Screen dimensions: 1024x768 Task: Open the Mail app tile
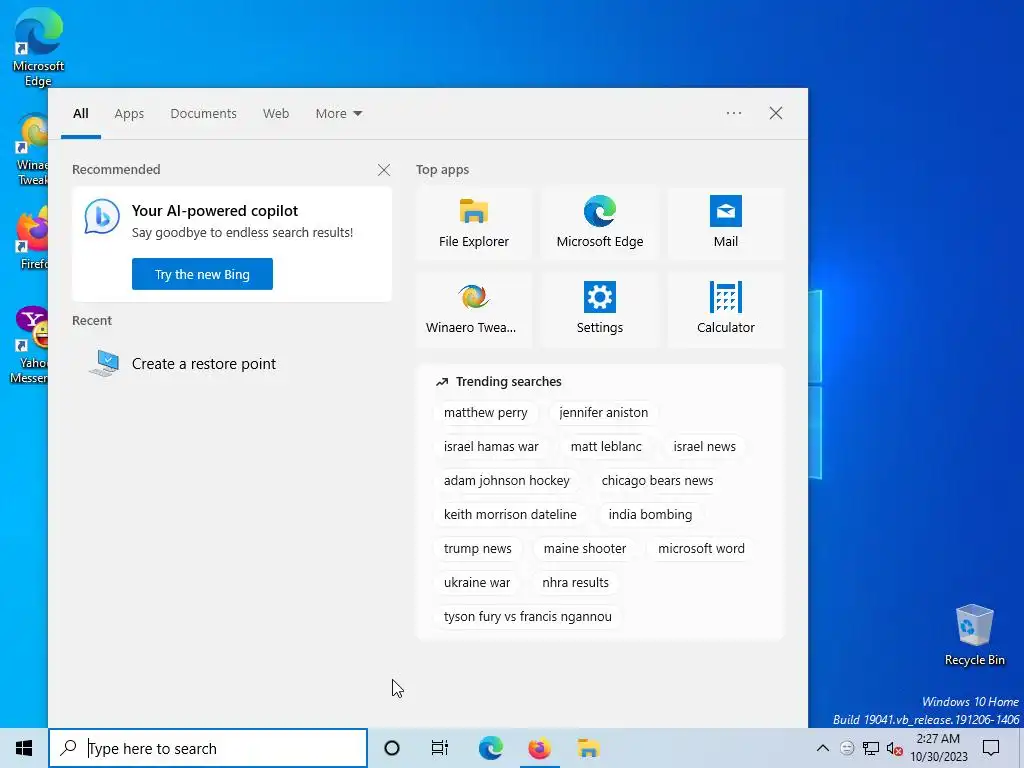[726, 223]
